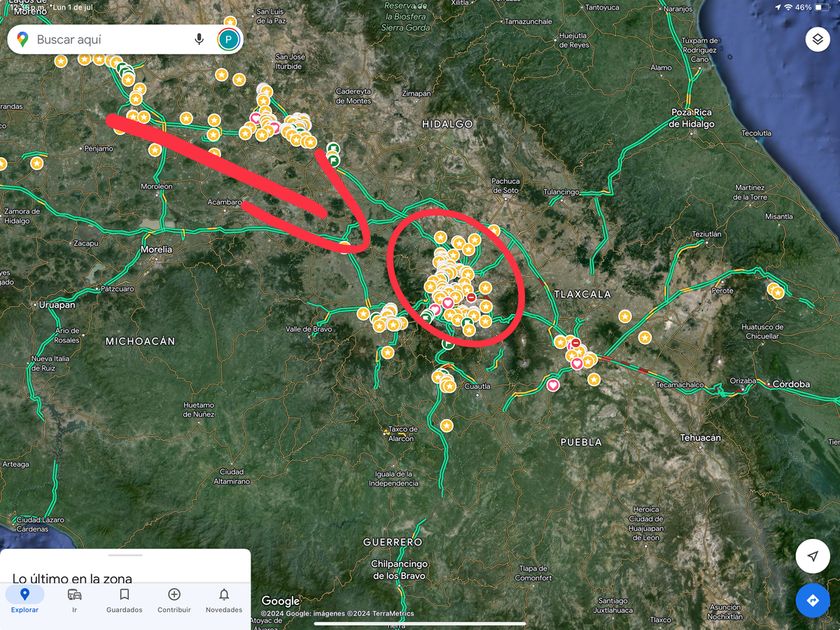Tap the drag handle on bottom sheet
The image size is (840, 630).
click(125, 555)
